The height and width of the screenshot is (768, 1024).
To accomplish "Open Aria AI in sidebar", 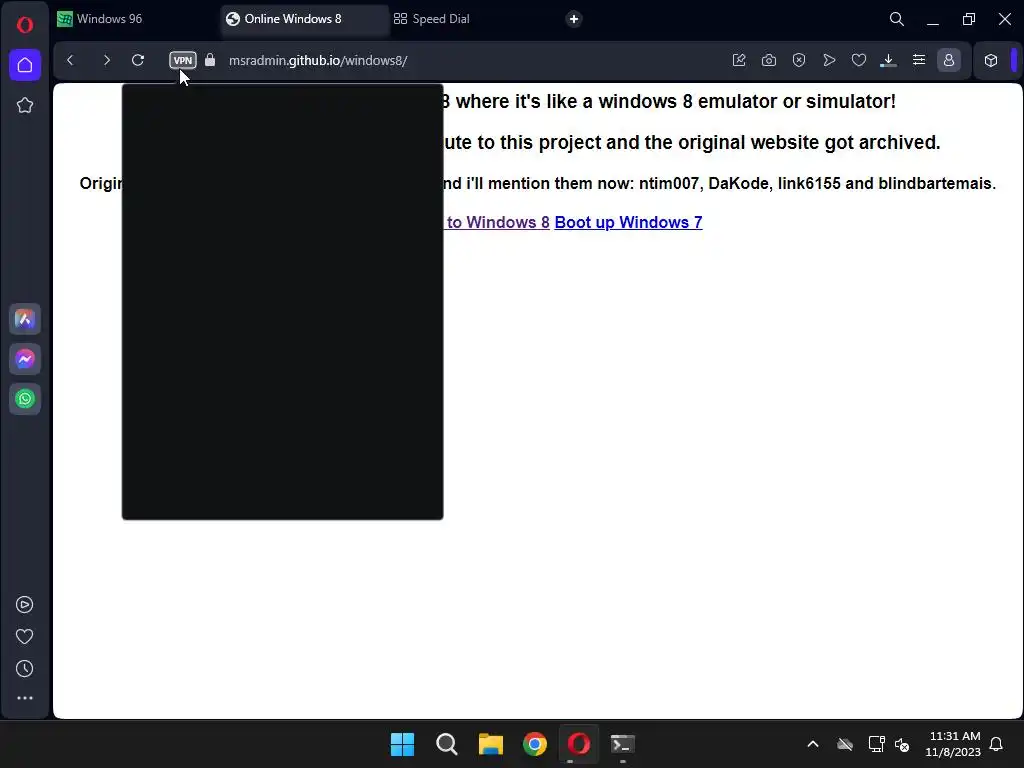I will 25,319.
